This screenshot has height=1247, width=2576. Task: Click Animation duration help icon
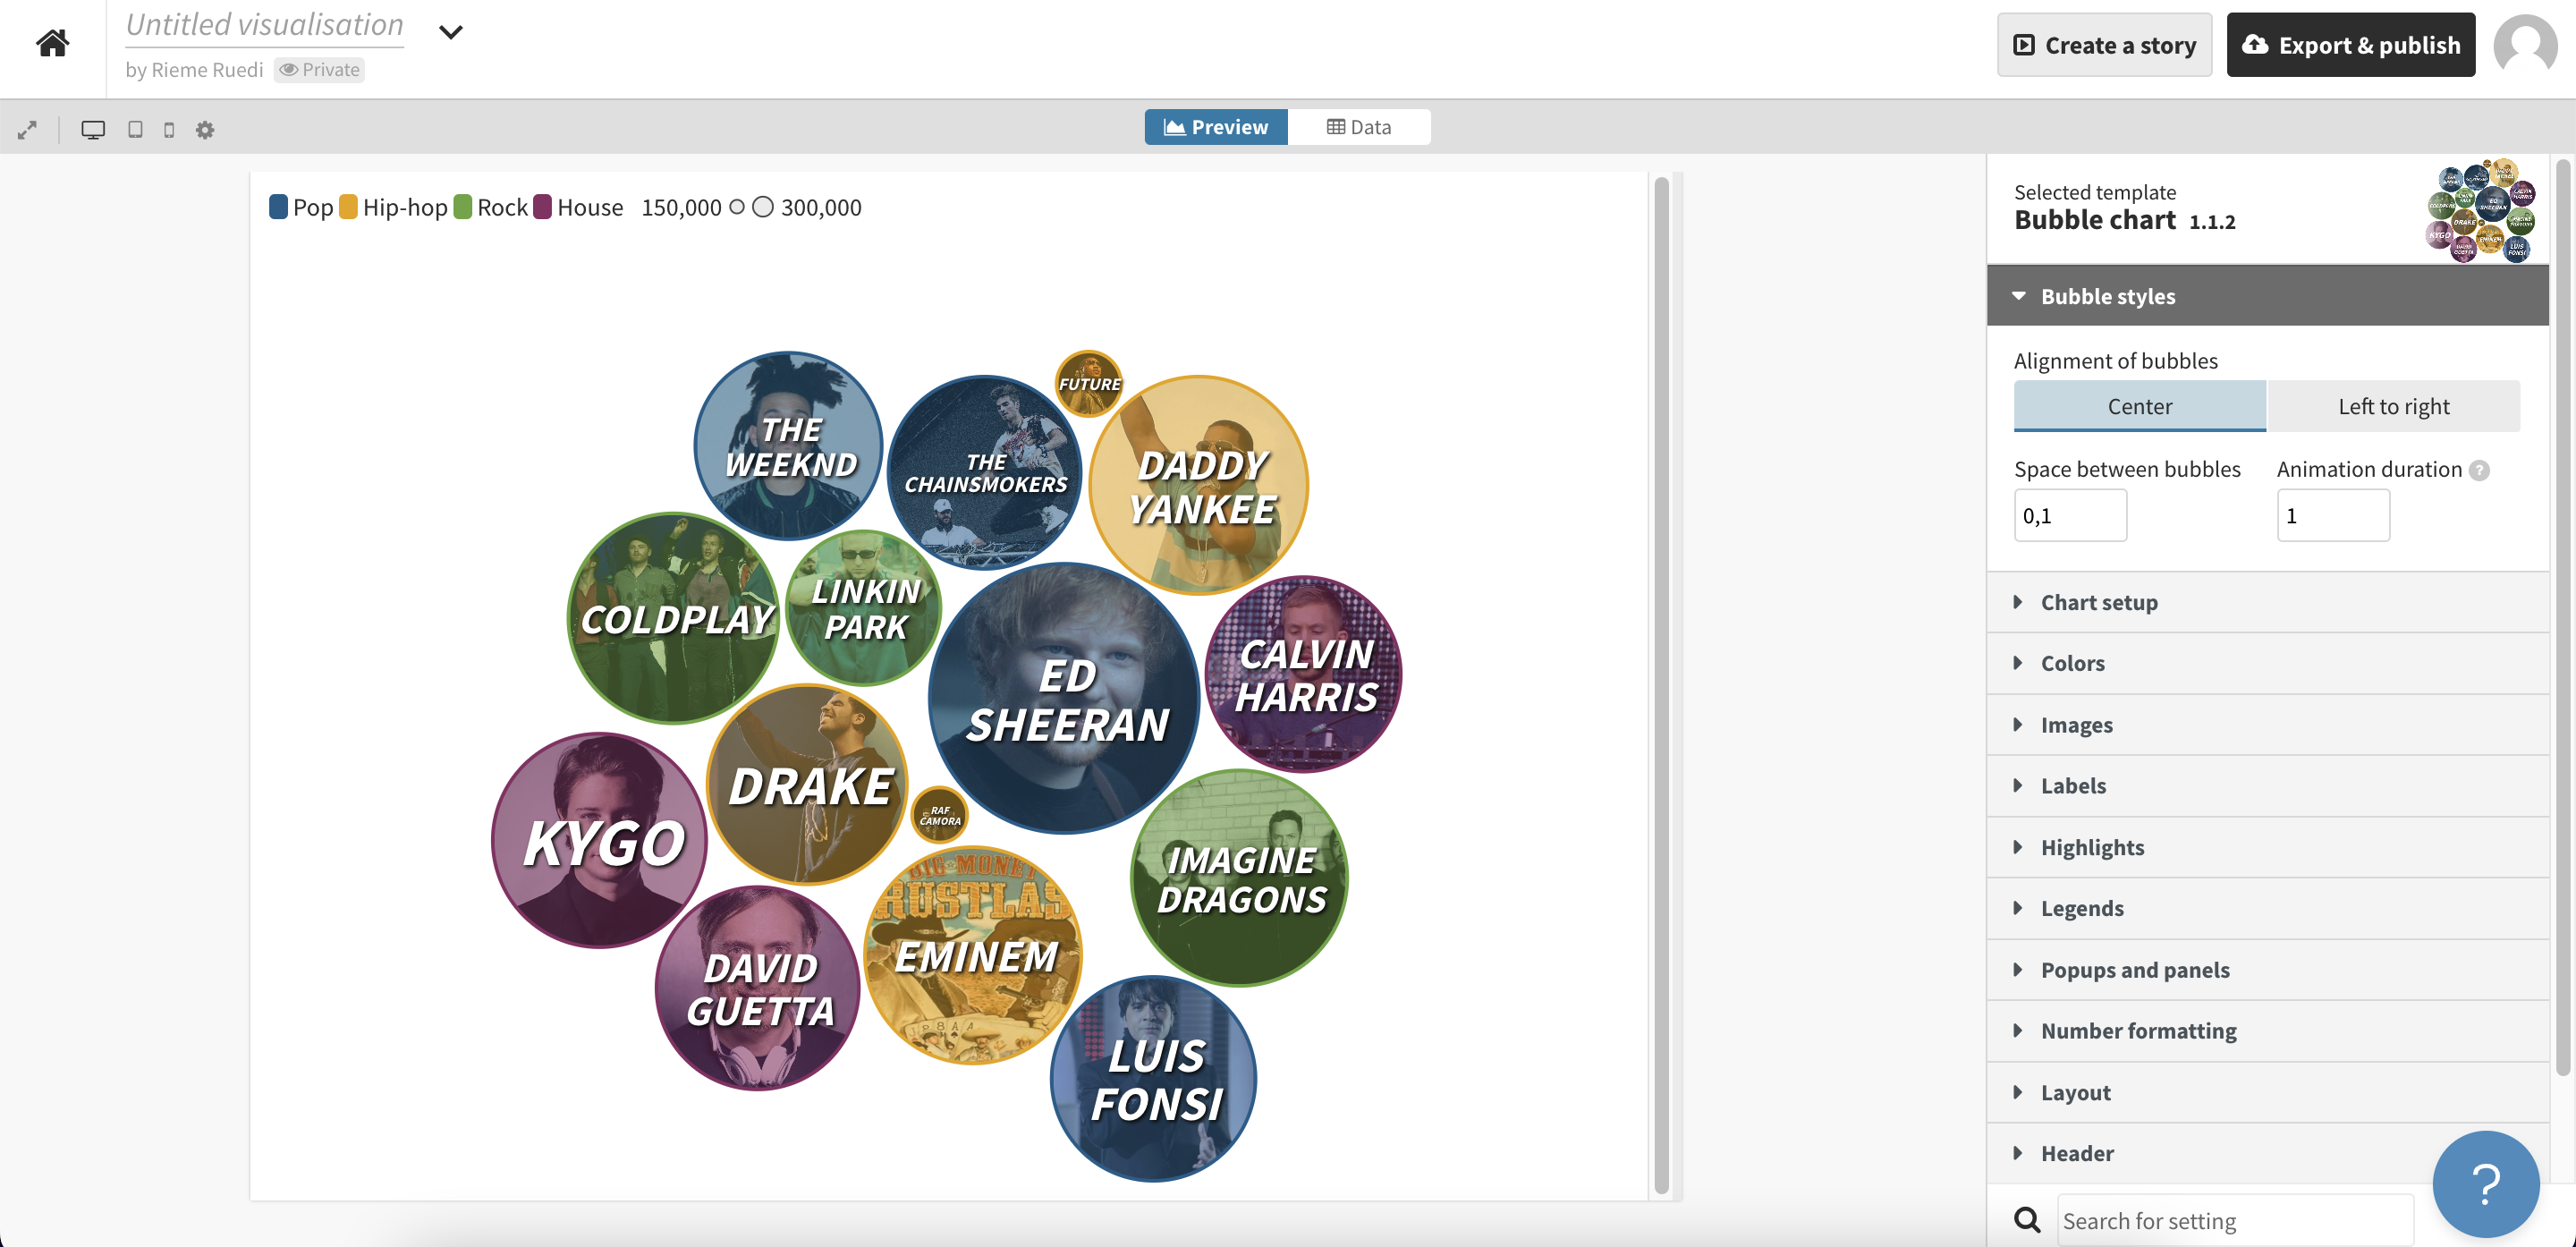(x=2479, y=470)
